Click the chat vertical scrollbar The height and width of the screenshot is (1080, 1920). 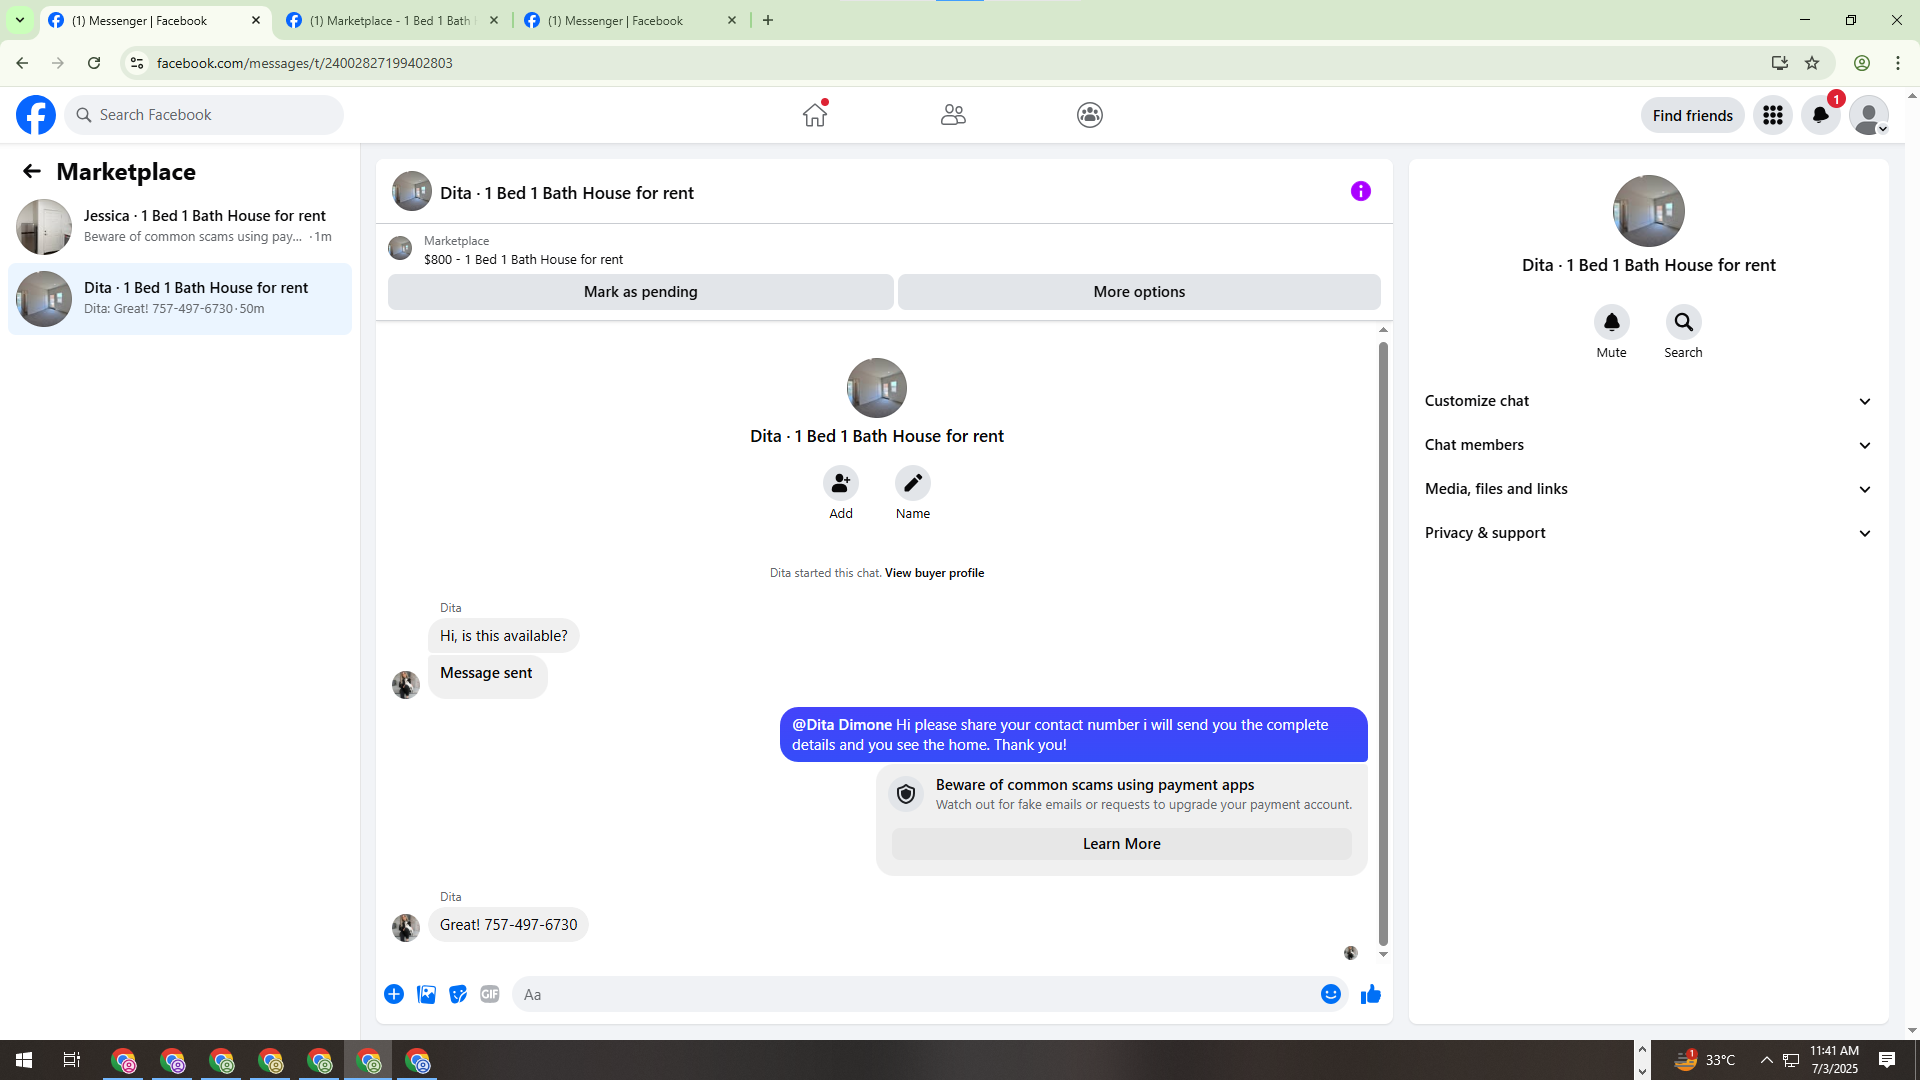1383,640
